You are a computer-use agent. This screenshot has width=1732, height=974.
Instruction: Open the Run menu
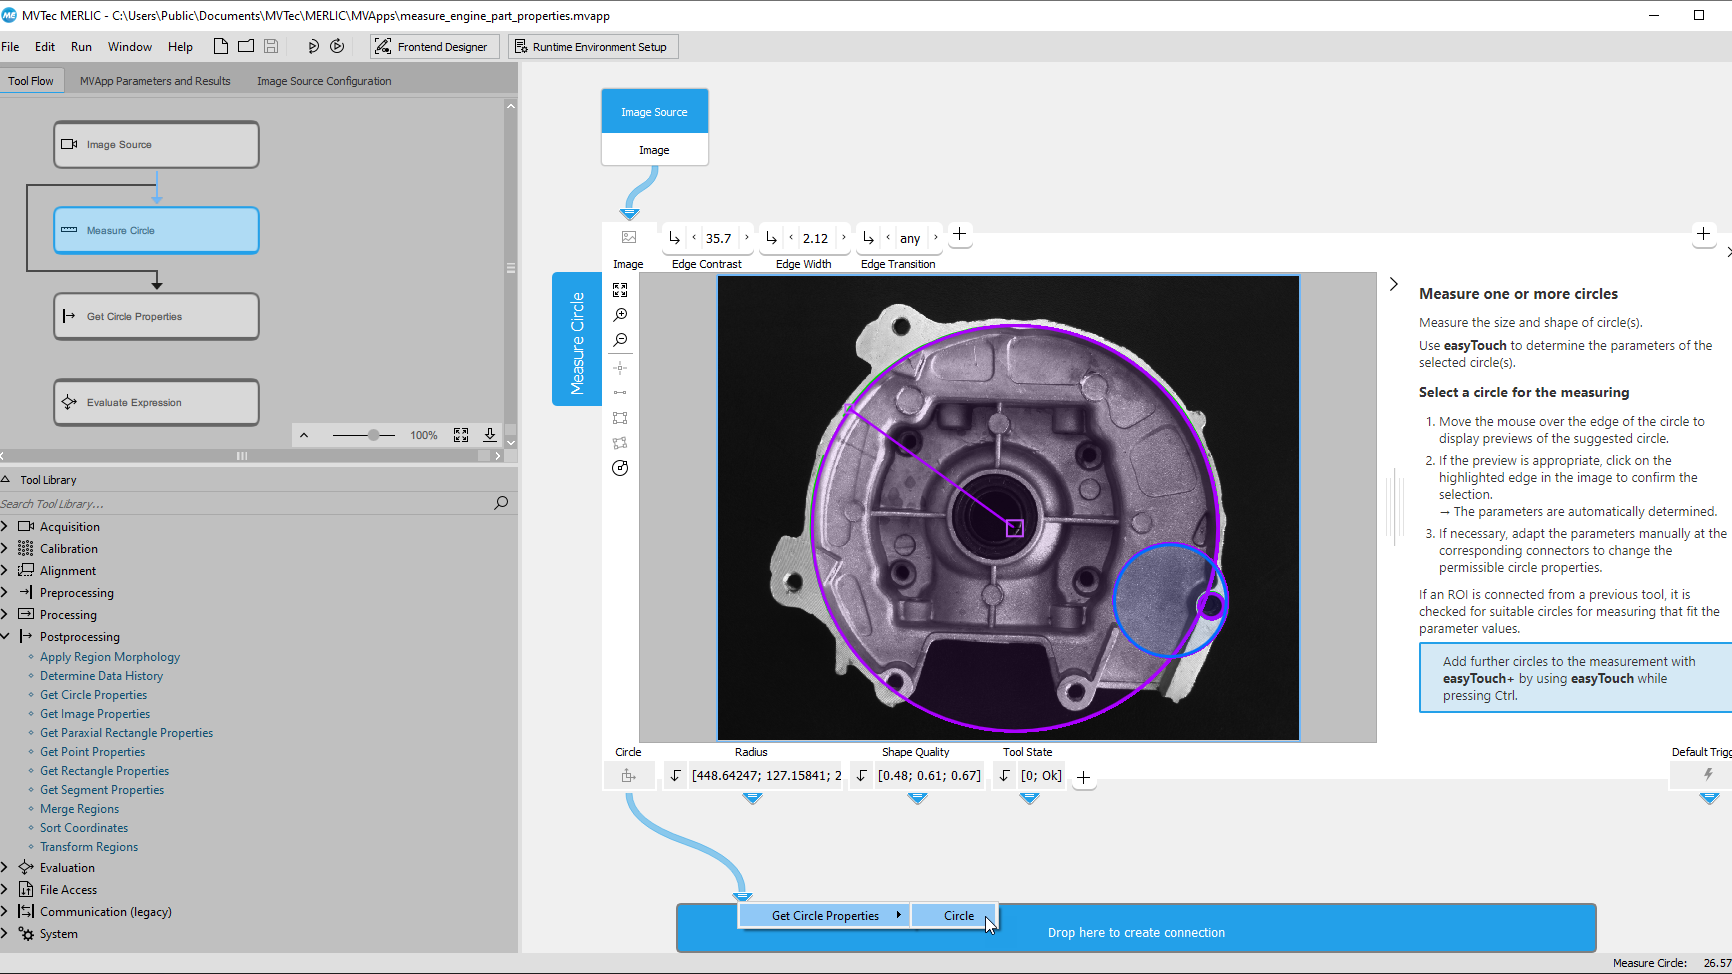tap(81, 47)
